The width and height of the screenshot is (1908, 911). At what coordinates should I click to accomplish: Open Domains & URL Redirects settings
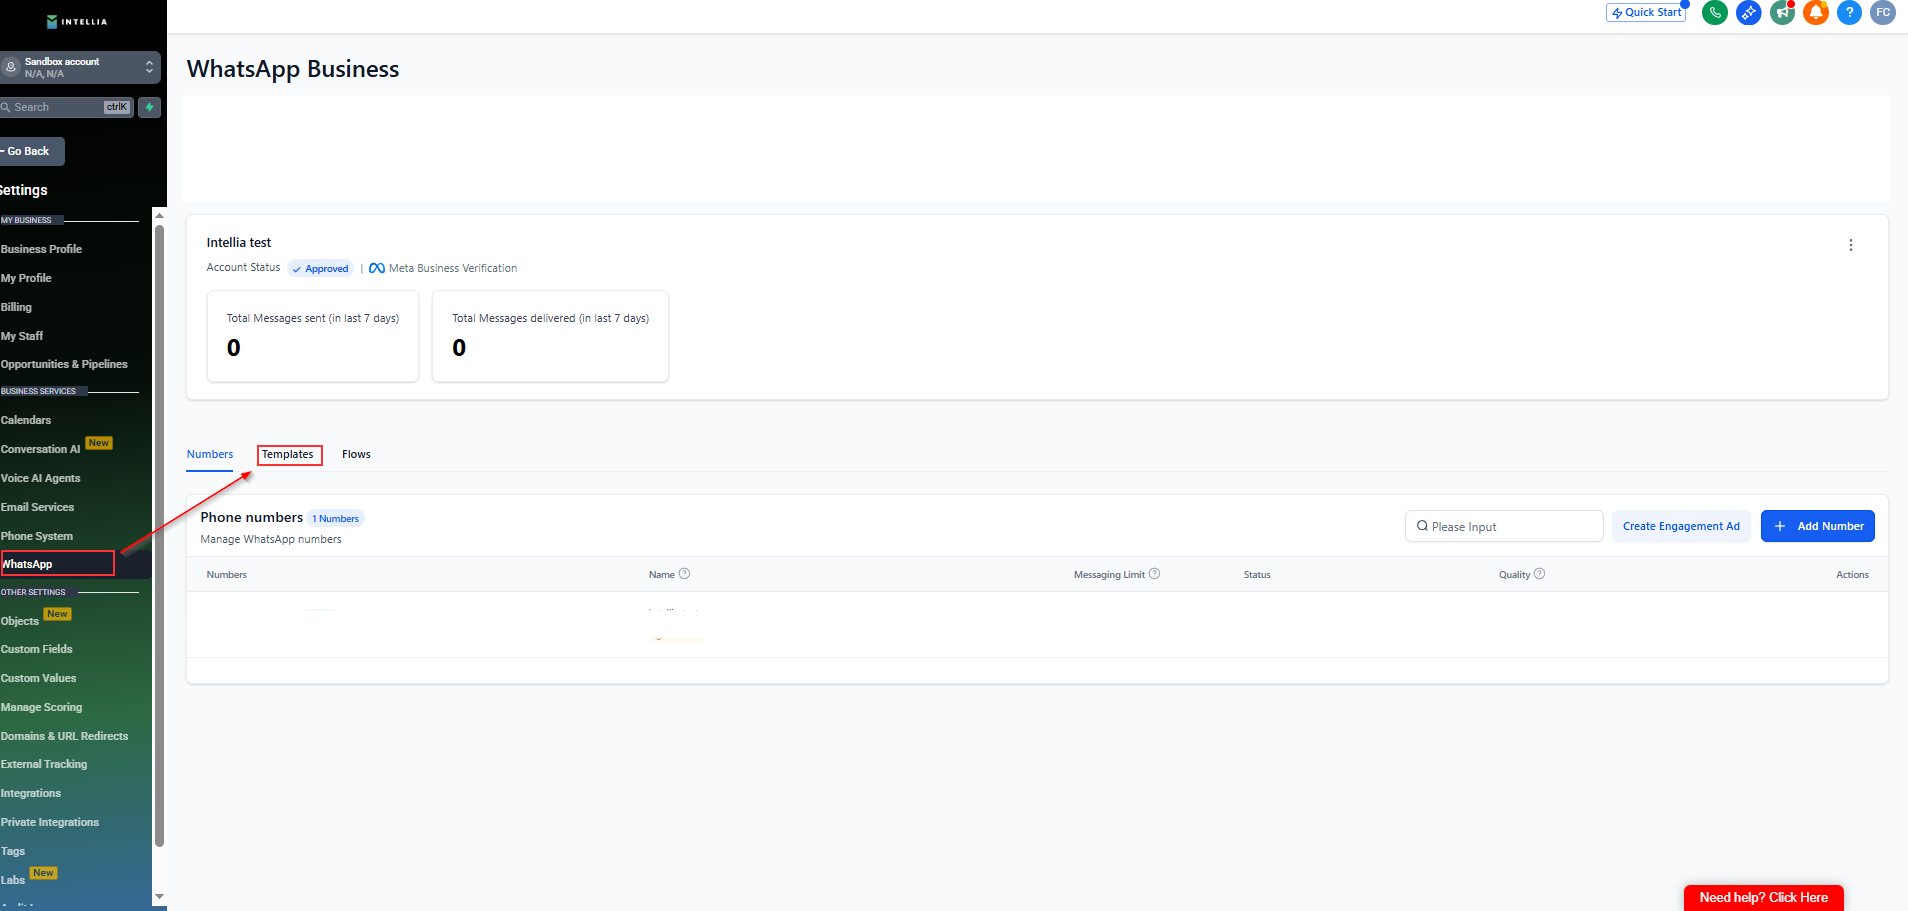tap(65, 736)
